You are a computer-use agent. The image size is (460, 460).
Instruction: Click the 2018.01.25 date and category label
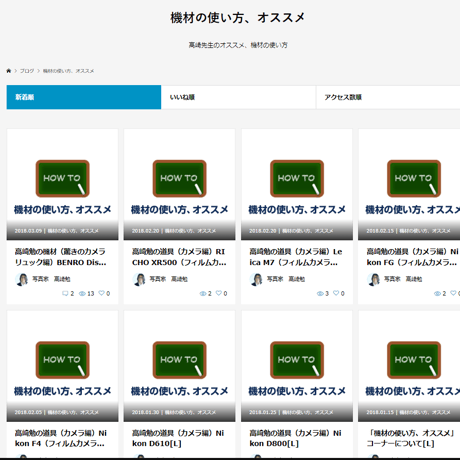coord(291,412)
